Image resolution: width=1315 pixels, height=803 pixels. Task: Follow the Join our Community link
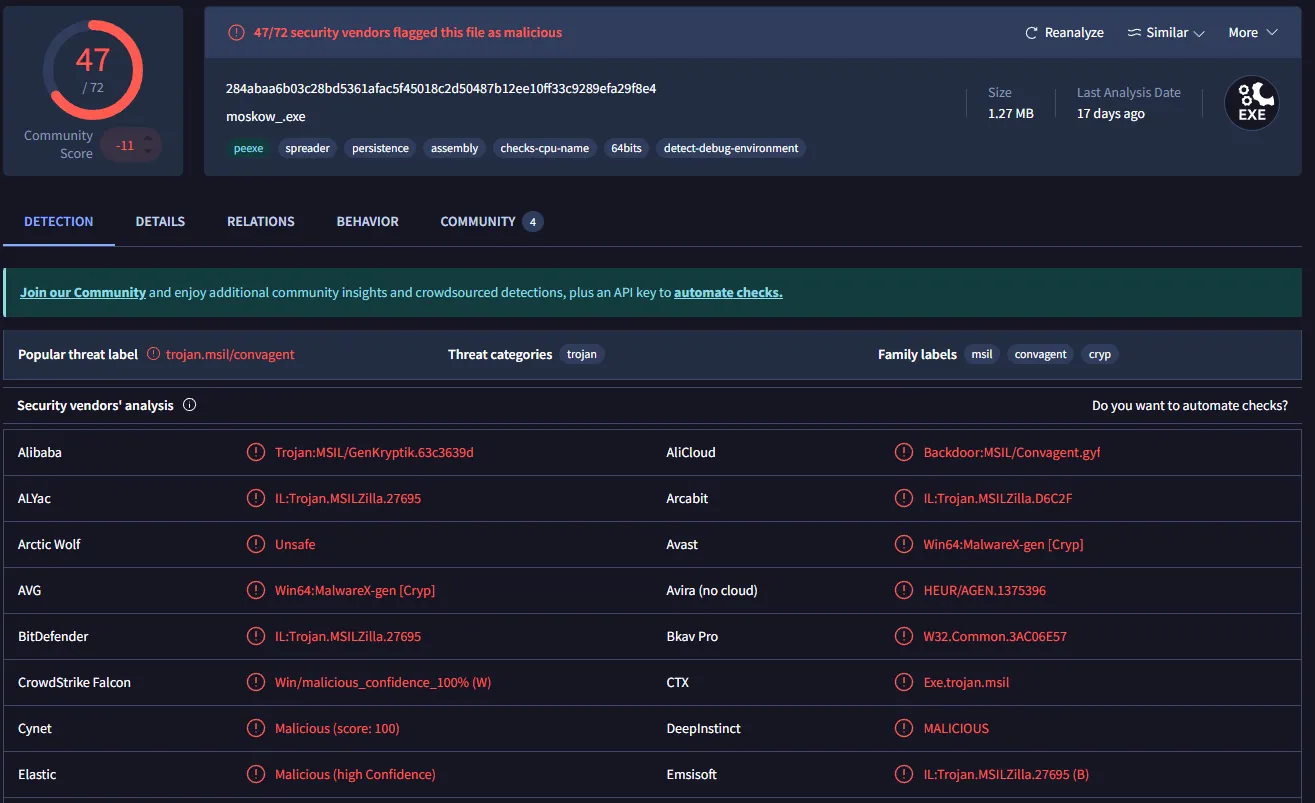pyautogui.click(x=83, y=293)
